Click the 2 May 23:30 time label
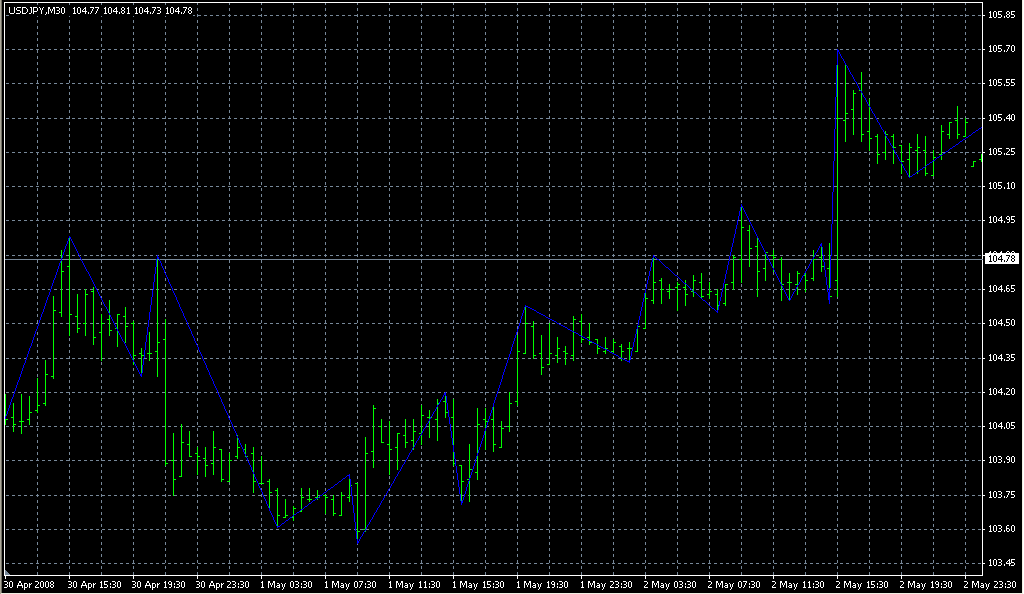The width and height of the screenshot is (1024, 594). click(990, 584)
